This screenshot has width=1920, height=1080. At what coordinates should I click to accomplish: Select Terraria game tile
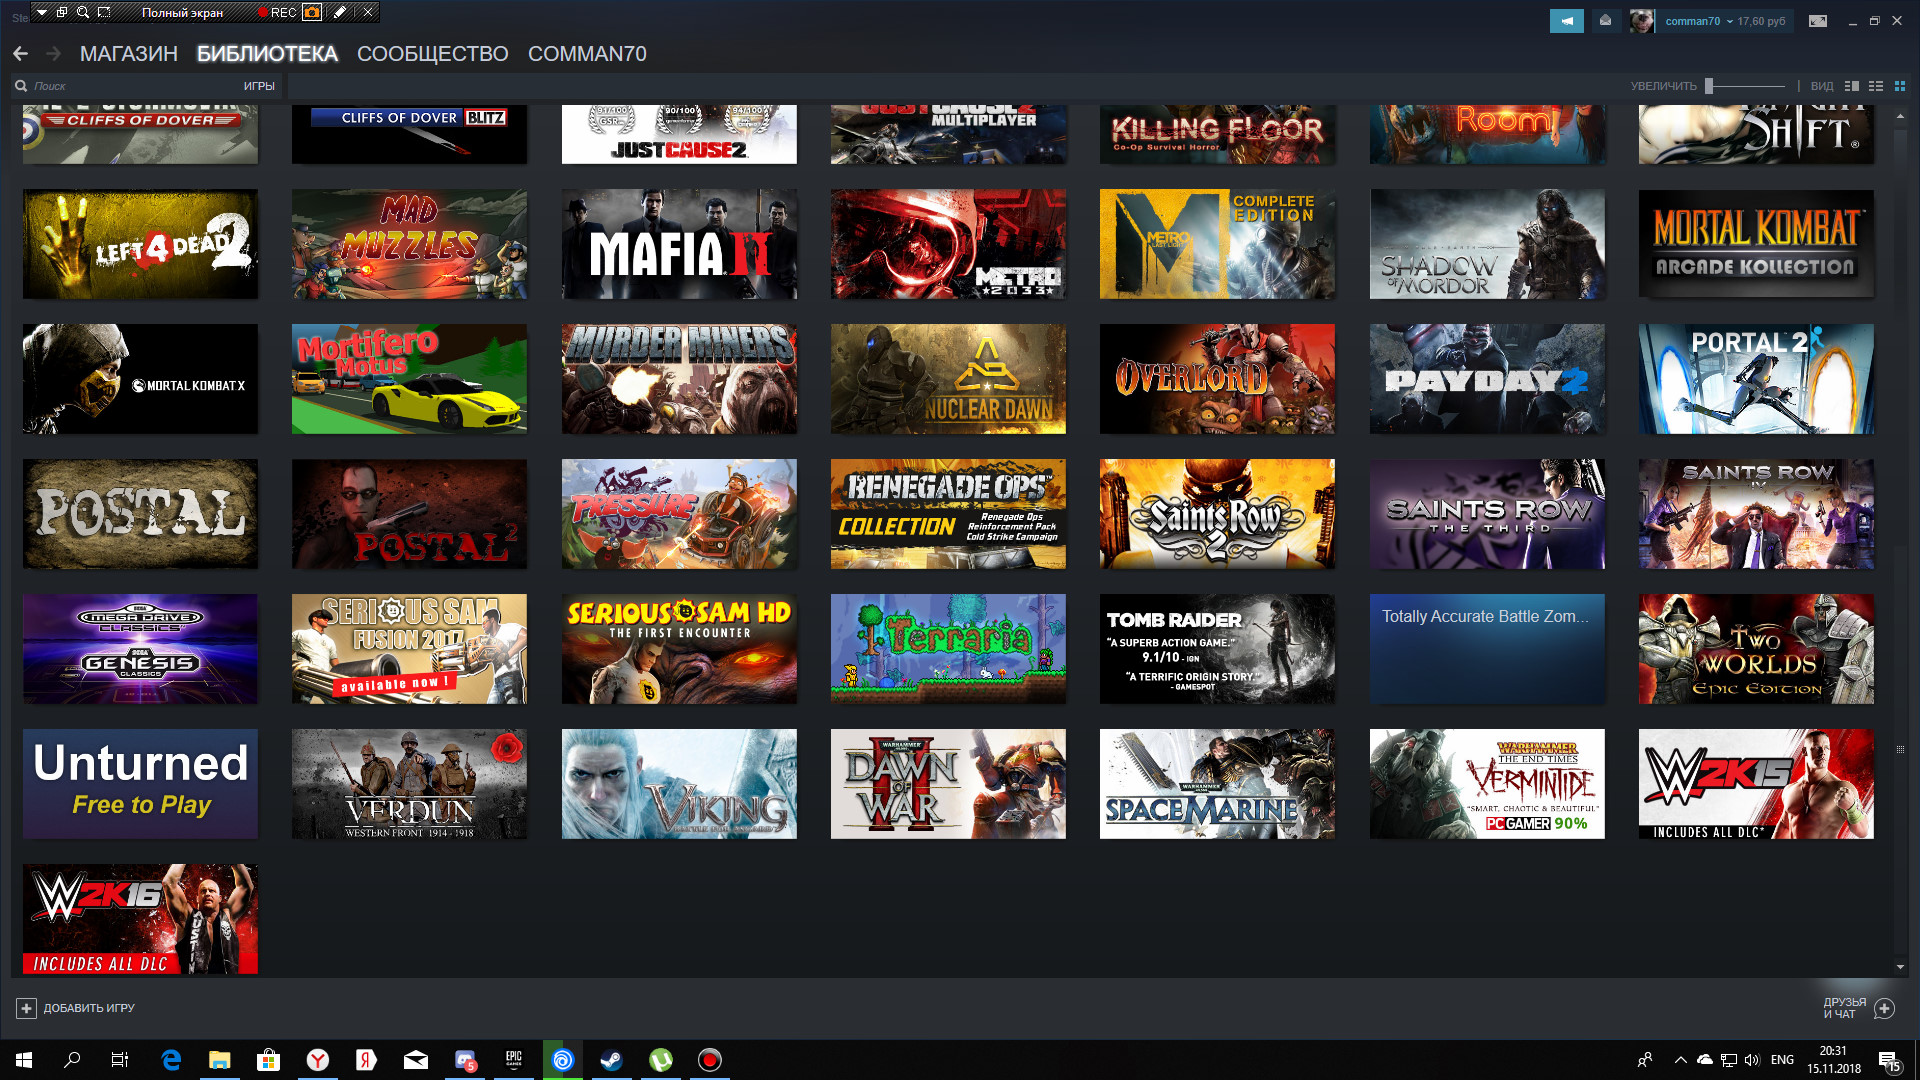click(x=948, y=649)
